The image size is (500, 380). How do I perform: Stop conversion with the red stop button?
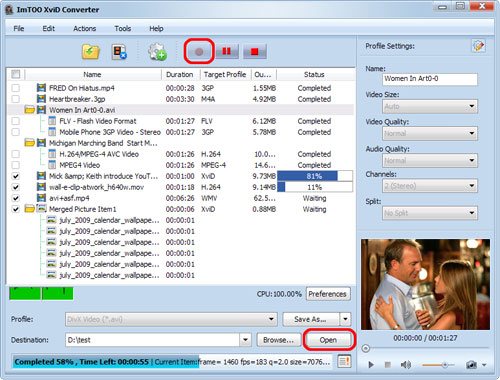click(x=255, y=52)
